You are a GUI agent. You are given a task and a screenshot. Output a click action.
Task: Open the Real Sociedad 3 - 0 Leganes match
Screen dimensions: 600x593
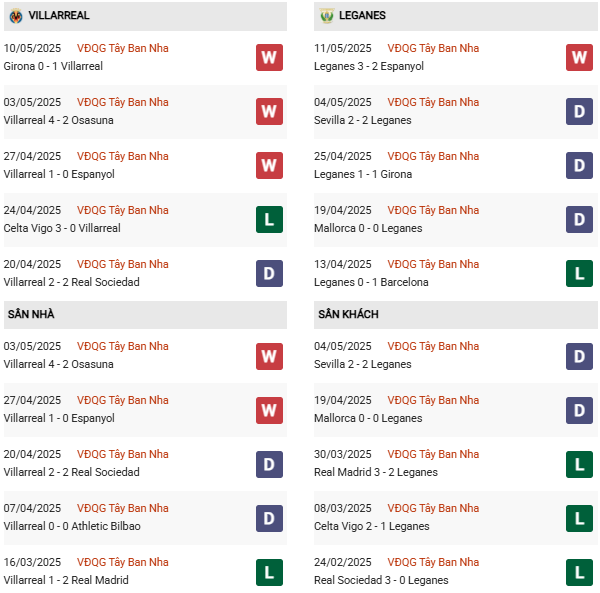point(381,580)
